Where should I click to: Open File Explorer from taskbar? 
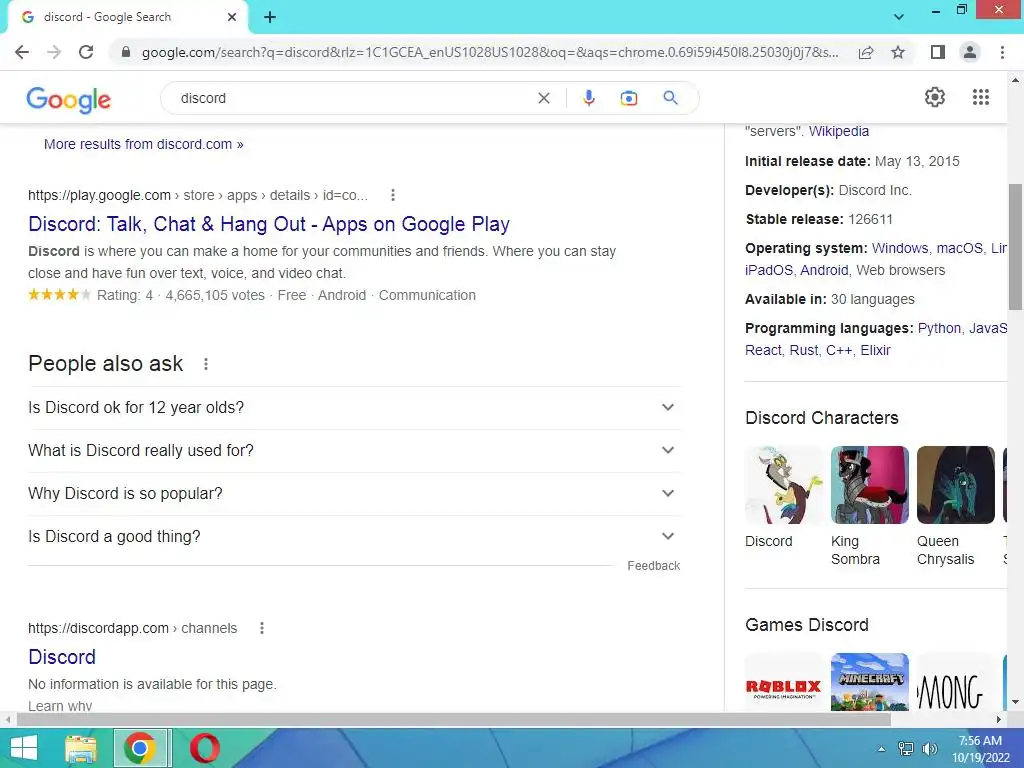coord(80,748)
